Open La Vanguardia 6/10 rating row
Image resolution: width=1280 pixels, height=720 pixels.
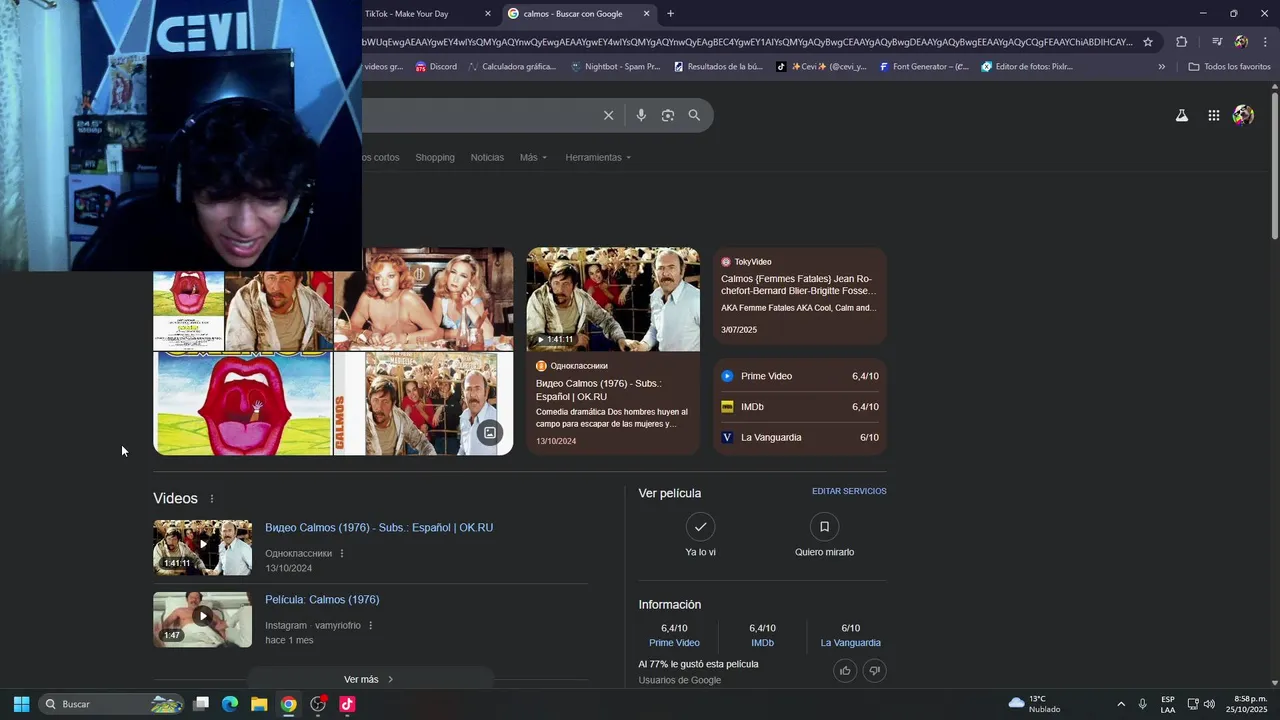tap(800, 437)
